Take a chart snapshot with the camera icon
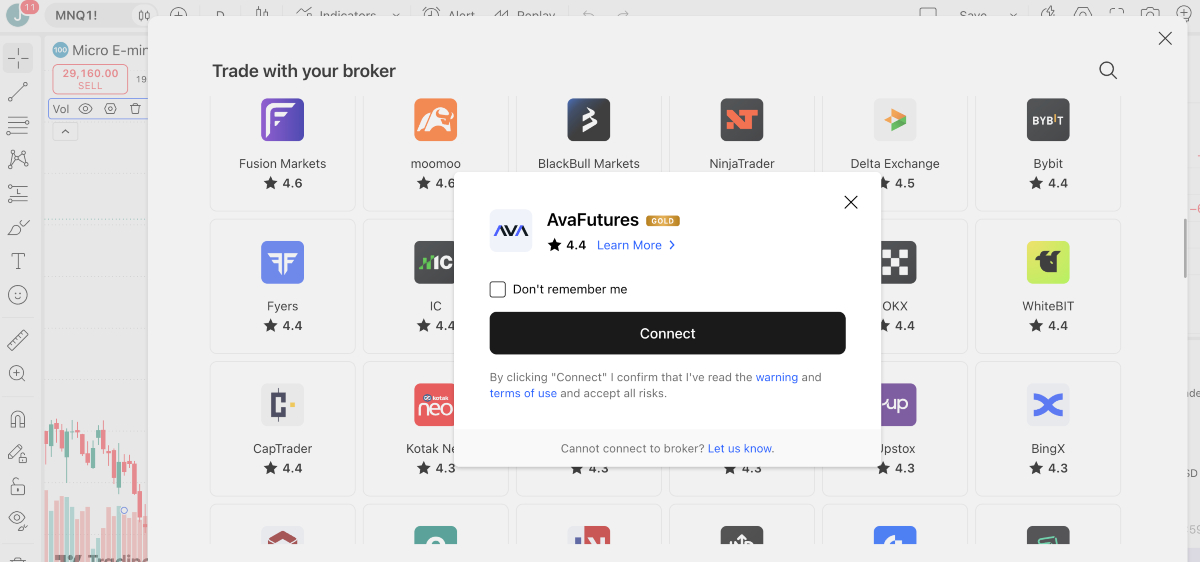The width and height of the screenshot is (1200, 562). 1151,15
